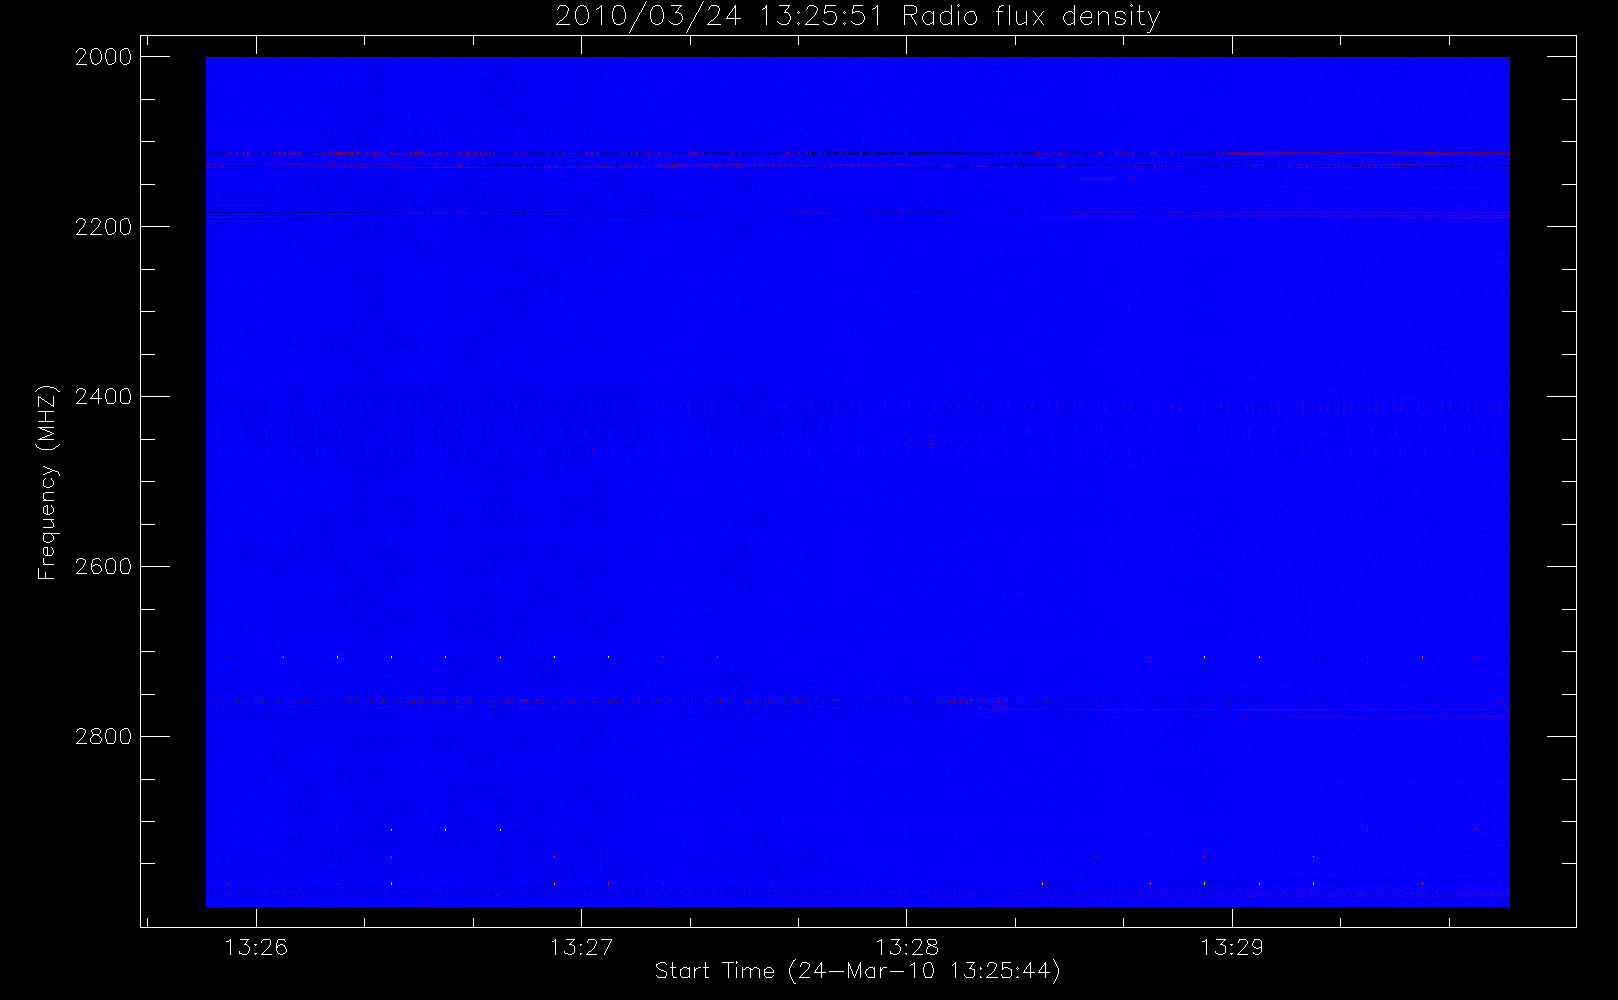Select the 'Frequency (MHZ)' y-axis label
The width and height of the screenshot is (1618, 1000).
(46, 482)
